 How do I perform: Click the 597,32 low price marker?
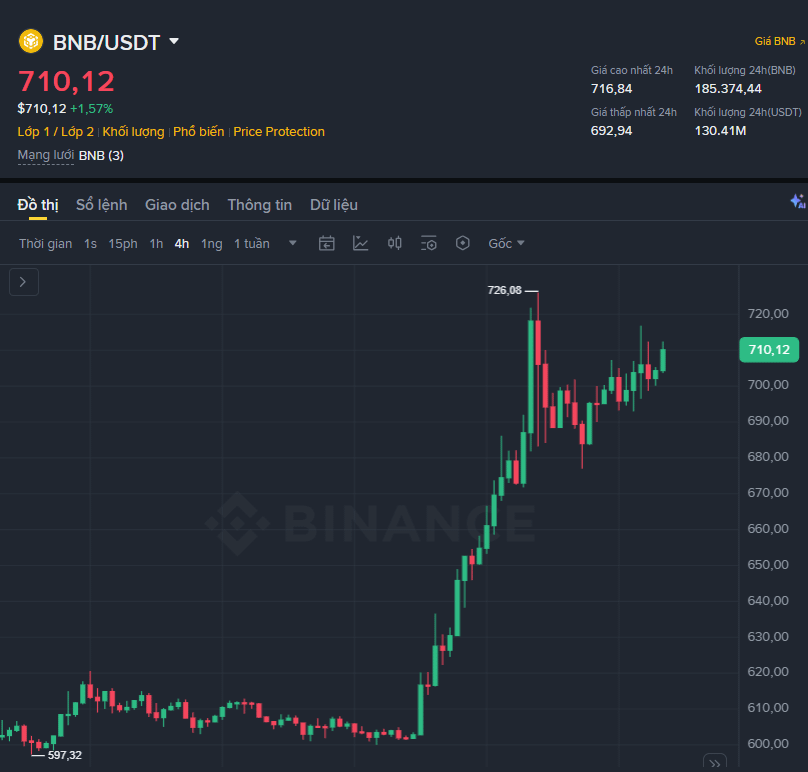(64, 756)
